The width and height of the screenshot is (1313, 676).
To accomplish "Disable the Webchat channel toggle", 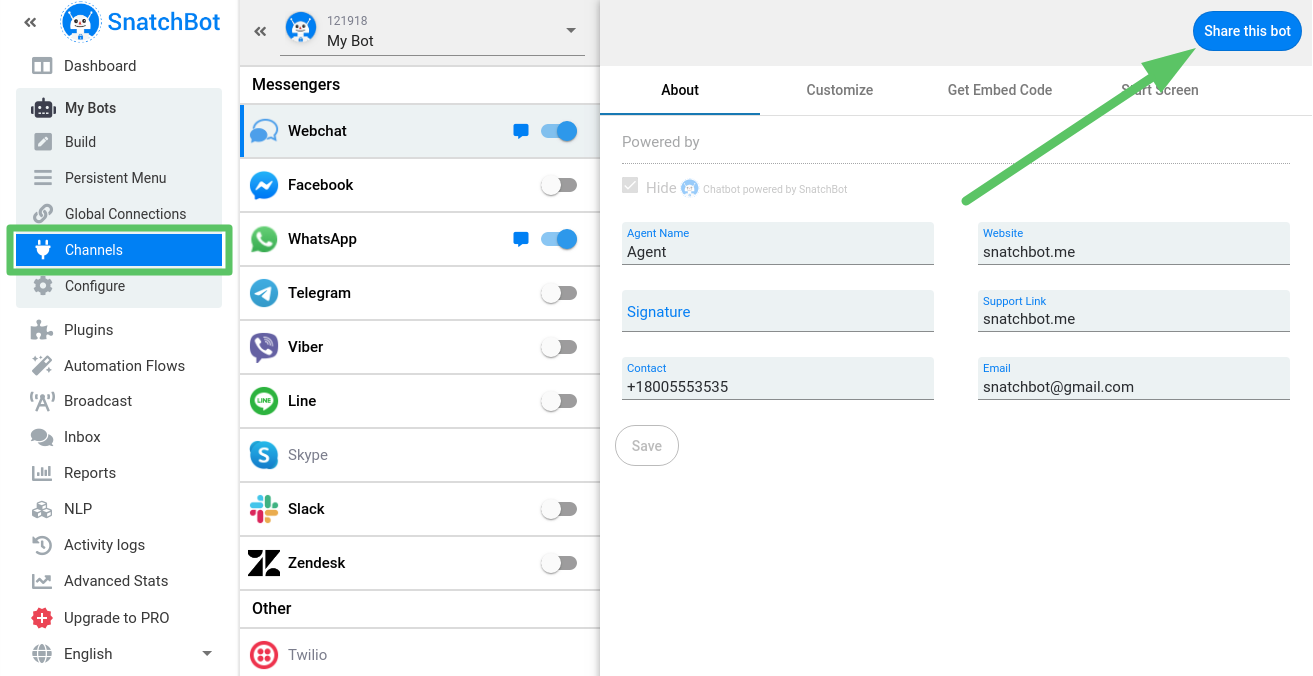I will 559,131.
